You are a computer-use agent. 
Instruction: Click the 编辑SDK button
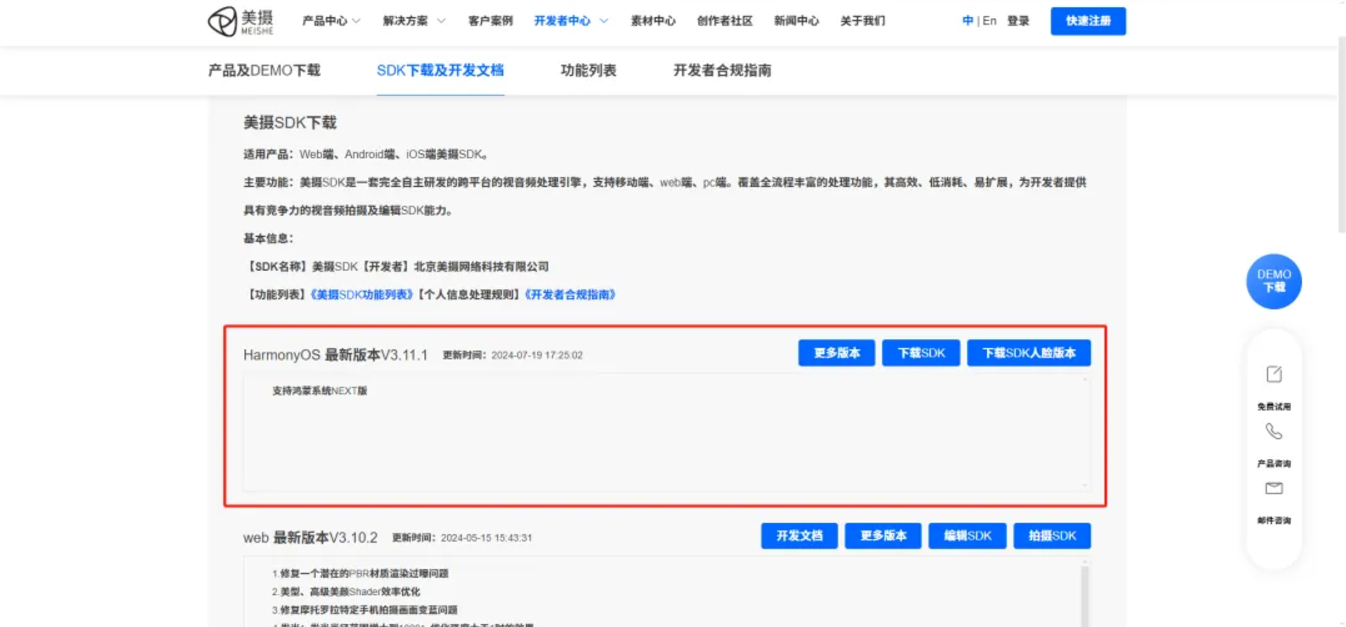(967, 536)
